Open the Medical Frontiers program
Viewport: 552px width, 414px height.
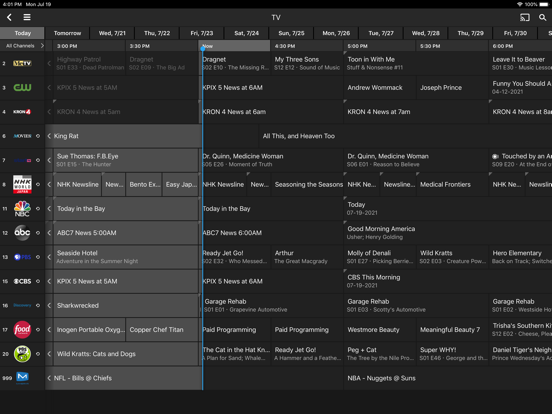pos(453,184)
